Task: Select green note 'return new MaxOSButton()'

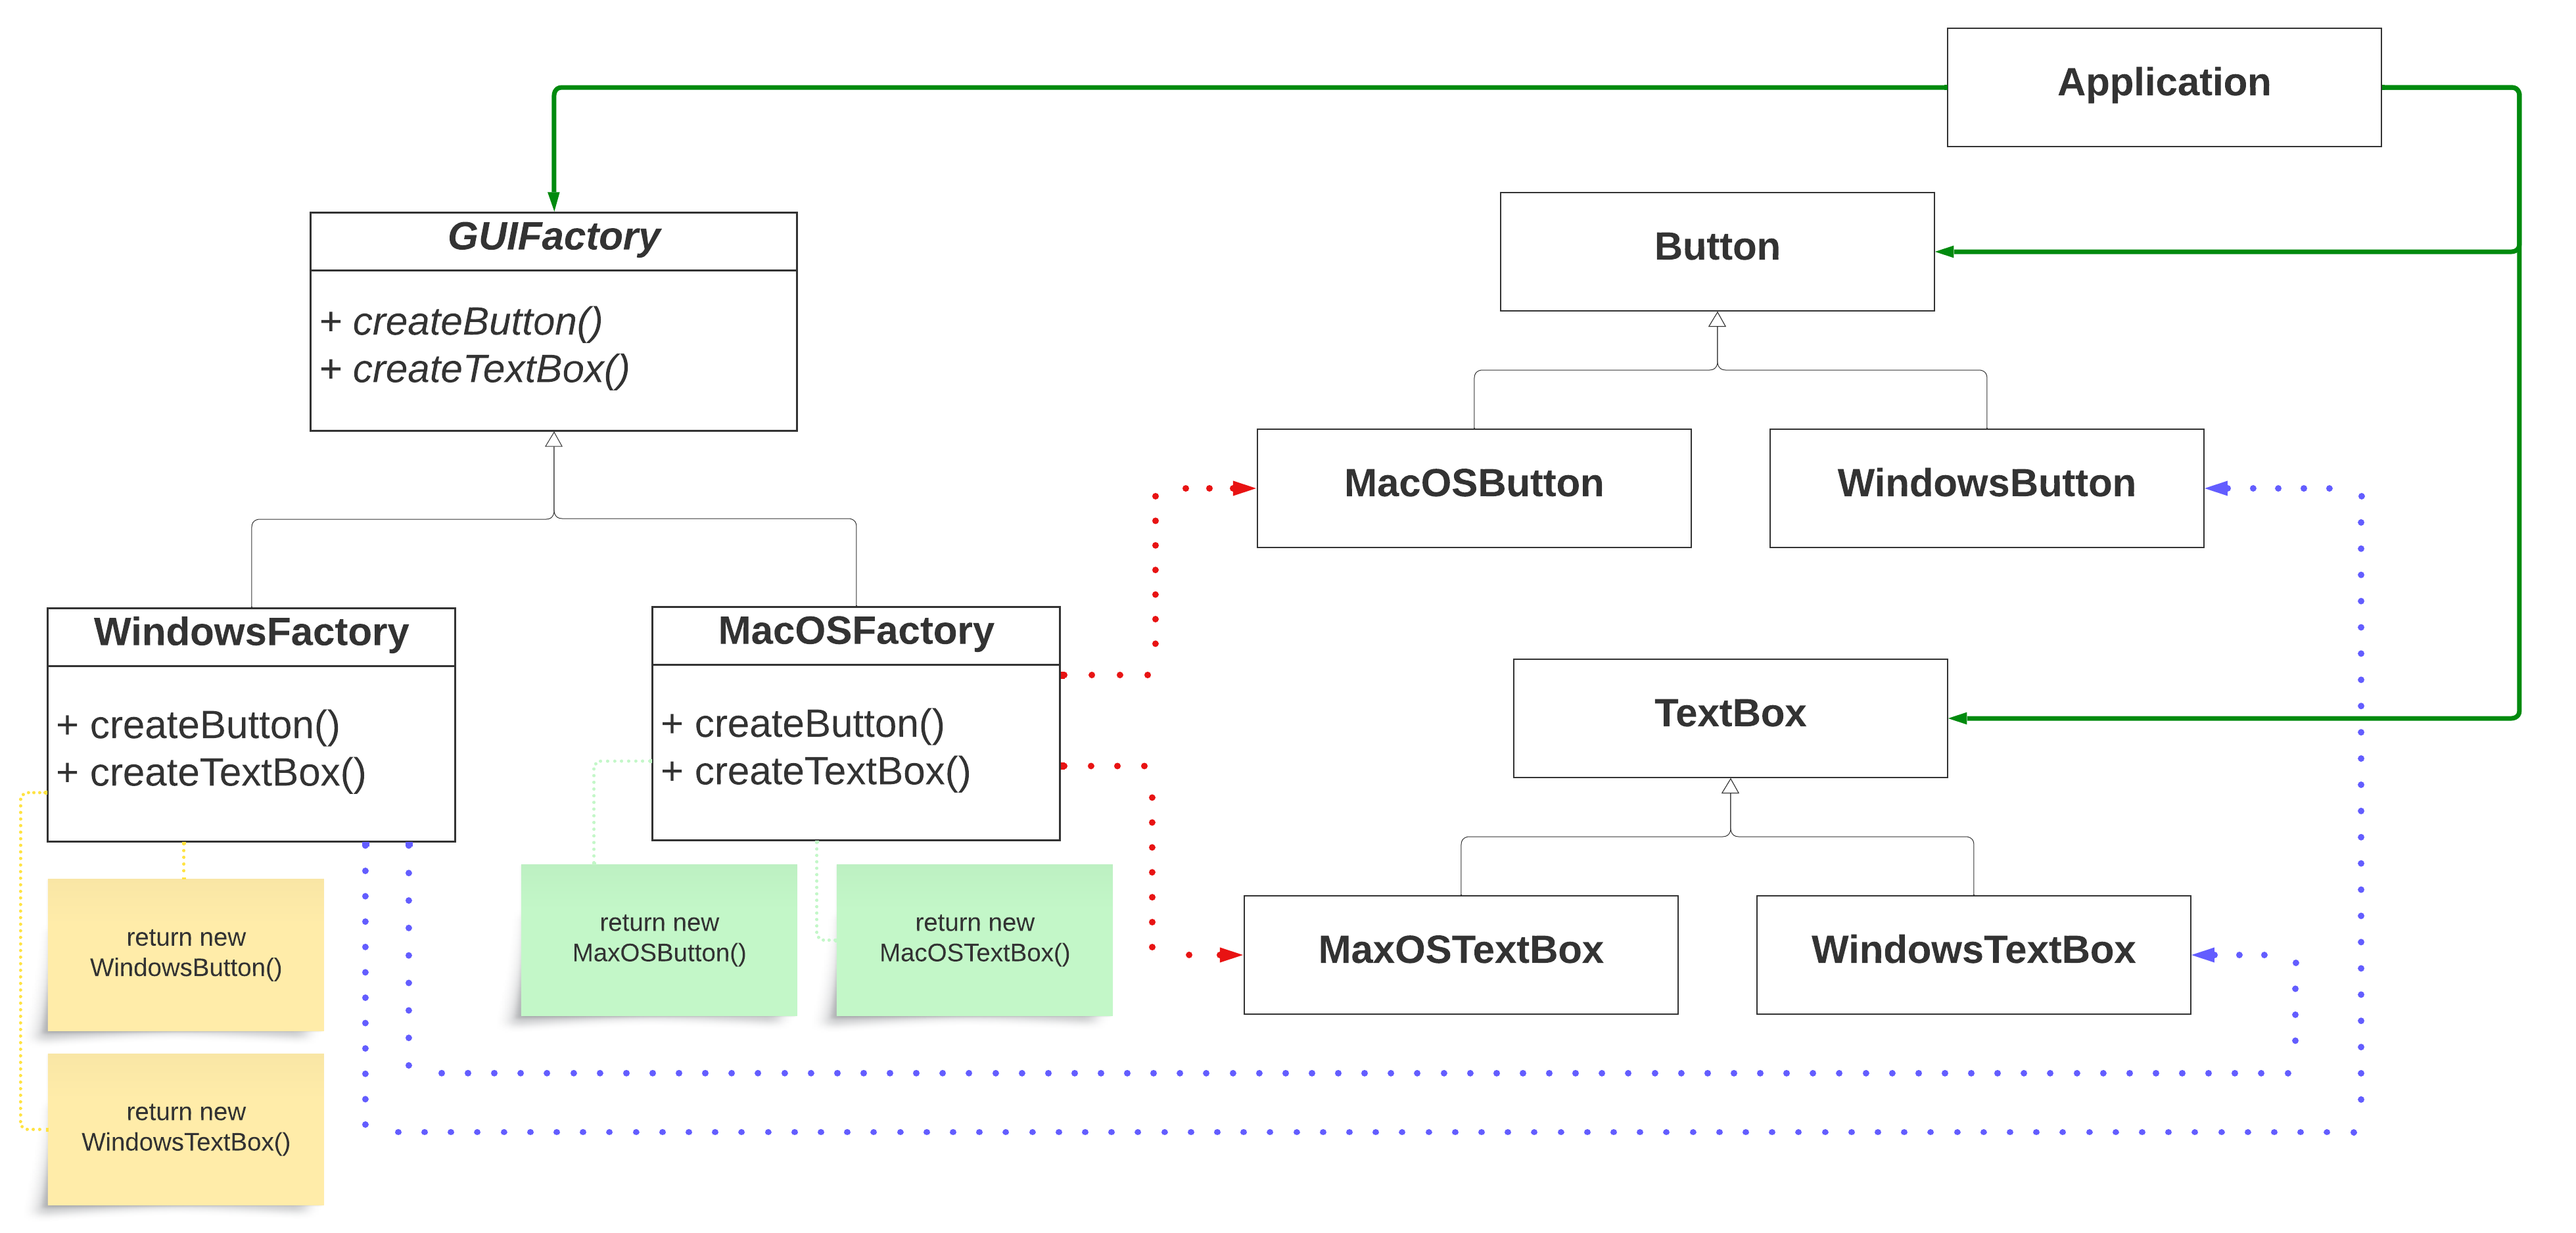Action: (659, 938)
